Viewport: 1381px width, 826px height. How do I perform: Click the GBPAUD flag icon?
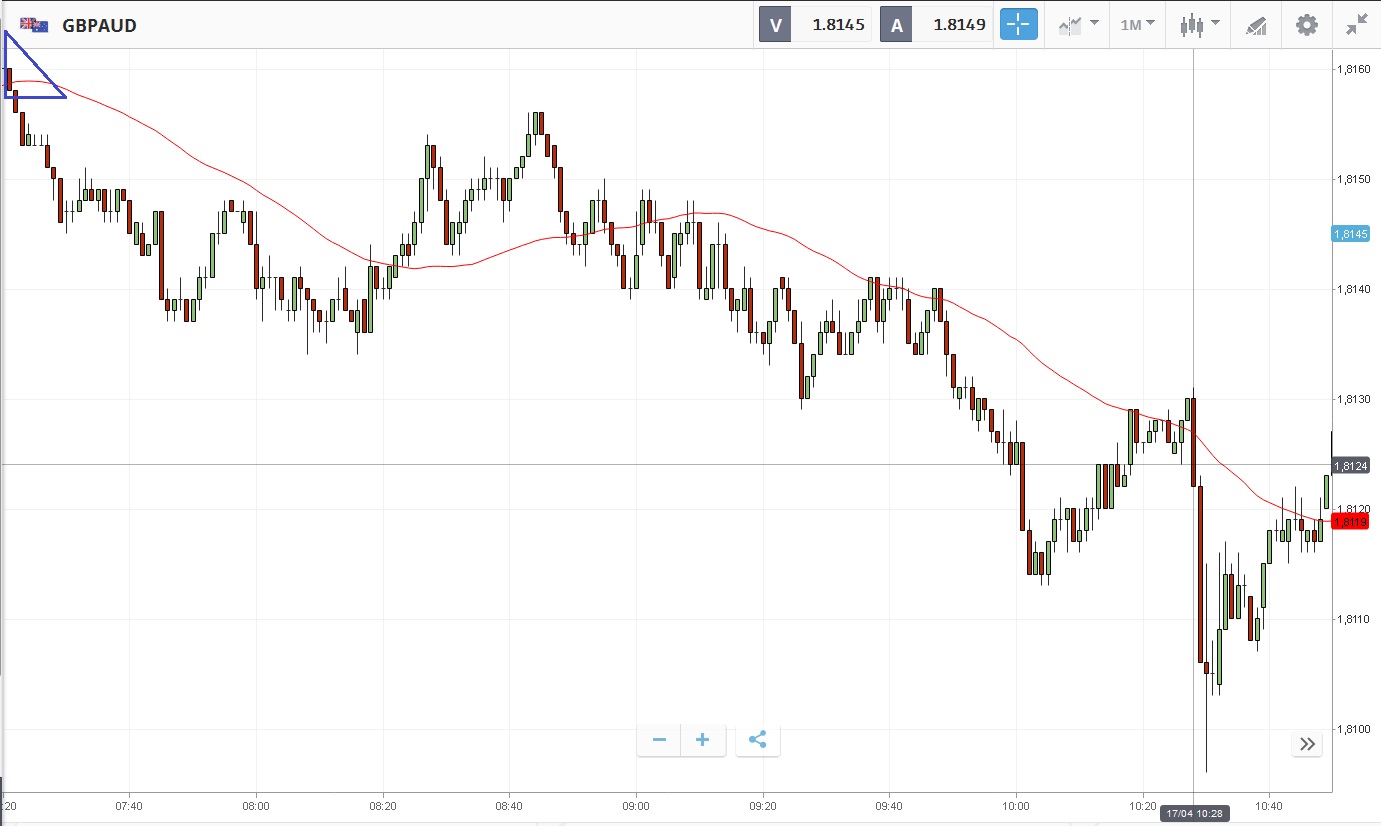tap(34, 25)
